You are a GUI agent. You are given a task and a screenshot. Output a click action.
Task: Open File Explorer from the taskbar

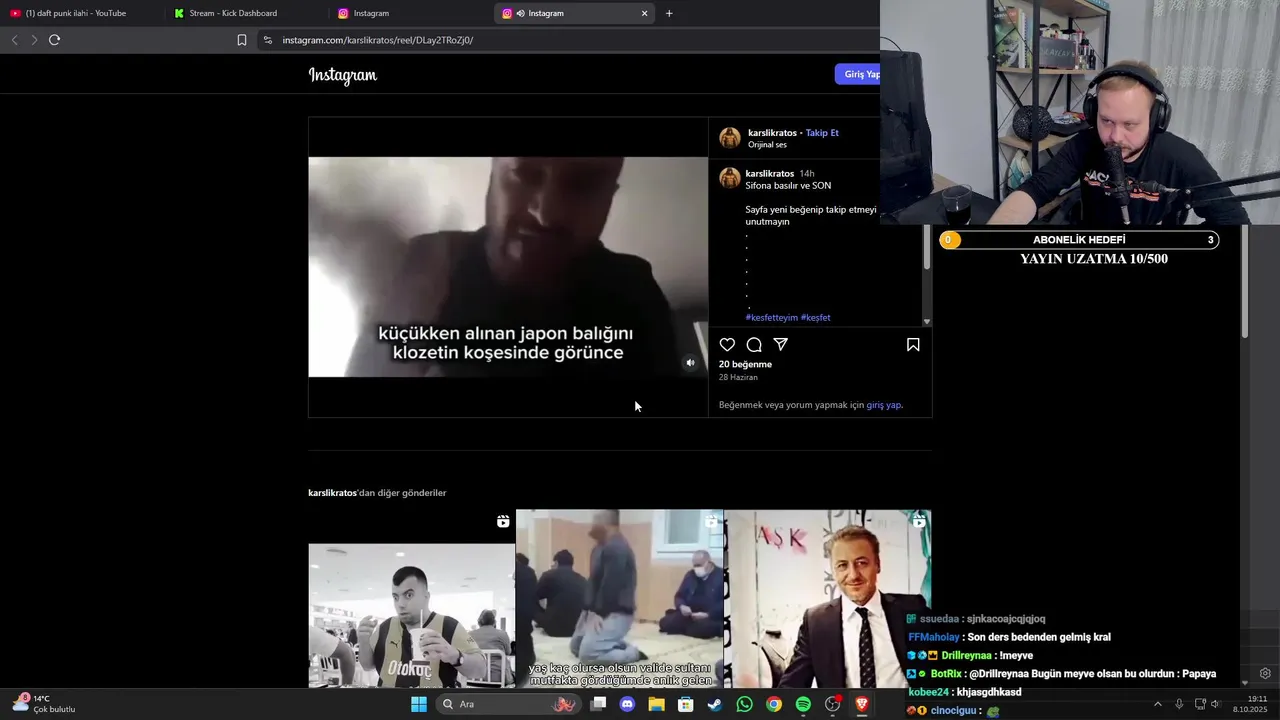pyautogui.click(x=656, y=704)
